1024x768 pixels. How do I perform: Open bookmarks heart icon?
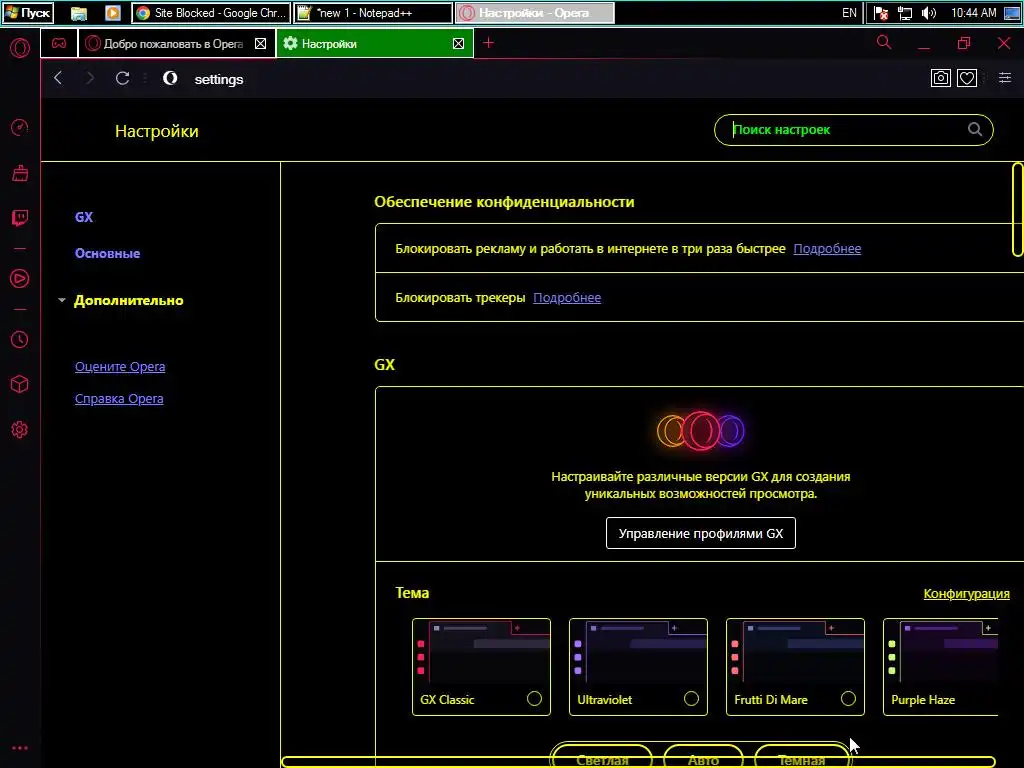click(x=967, y=78)
